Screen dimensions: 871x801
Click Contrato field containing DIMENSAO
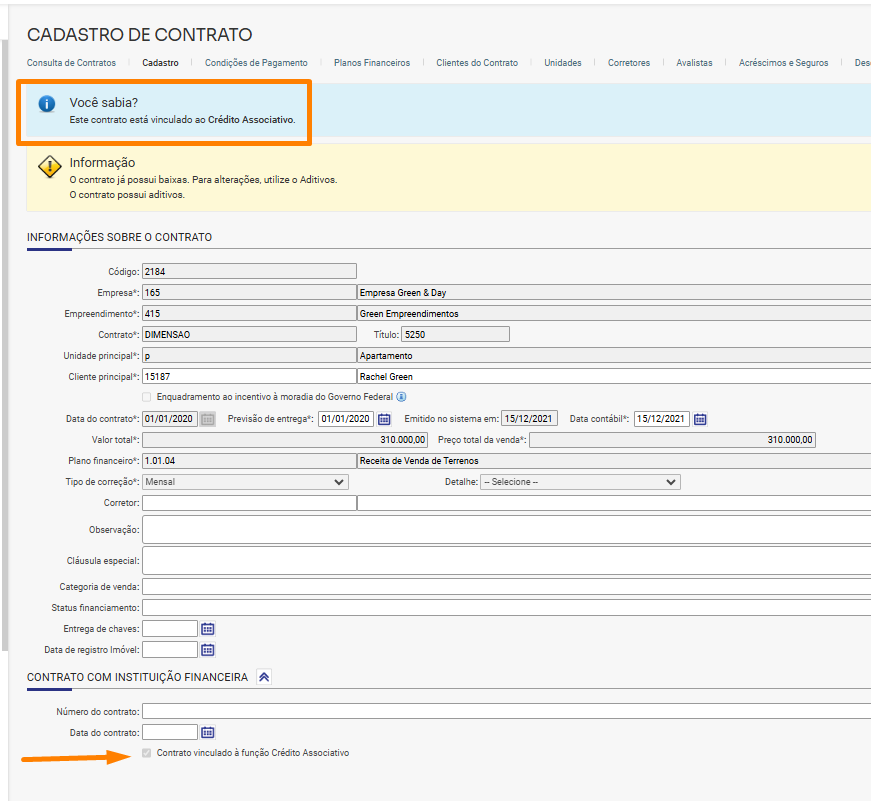coord(249,334)
